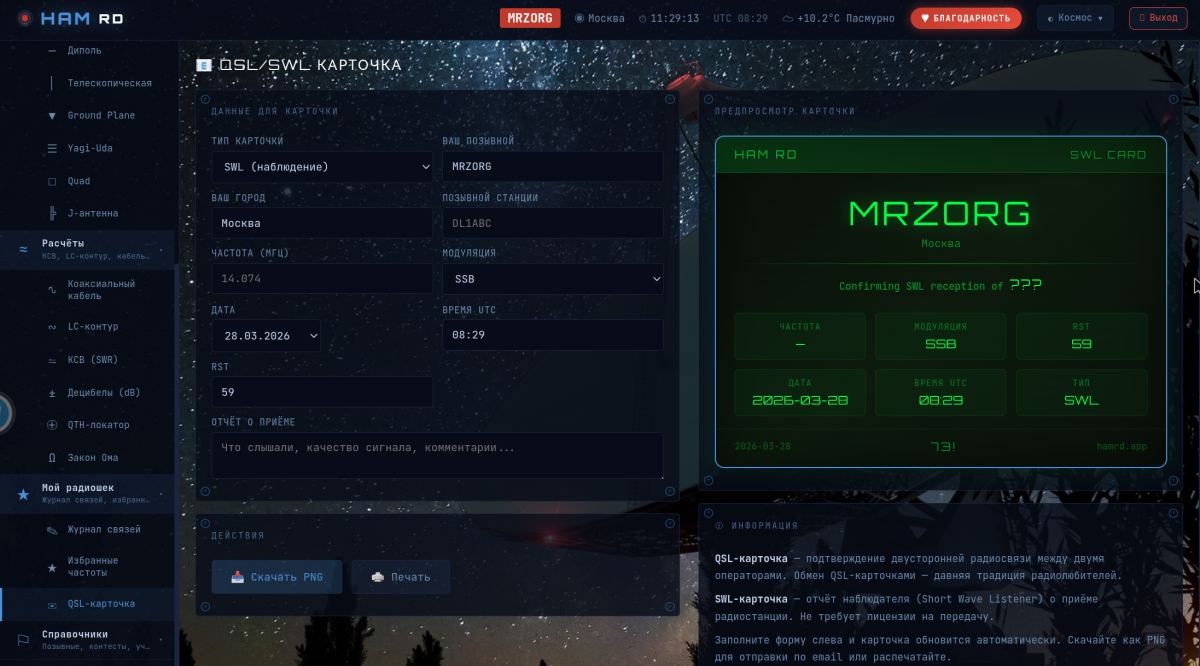This screenshot has height=666, width=1200.
Task: Focus the Ваш позывной field
Action: point(553,167)
